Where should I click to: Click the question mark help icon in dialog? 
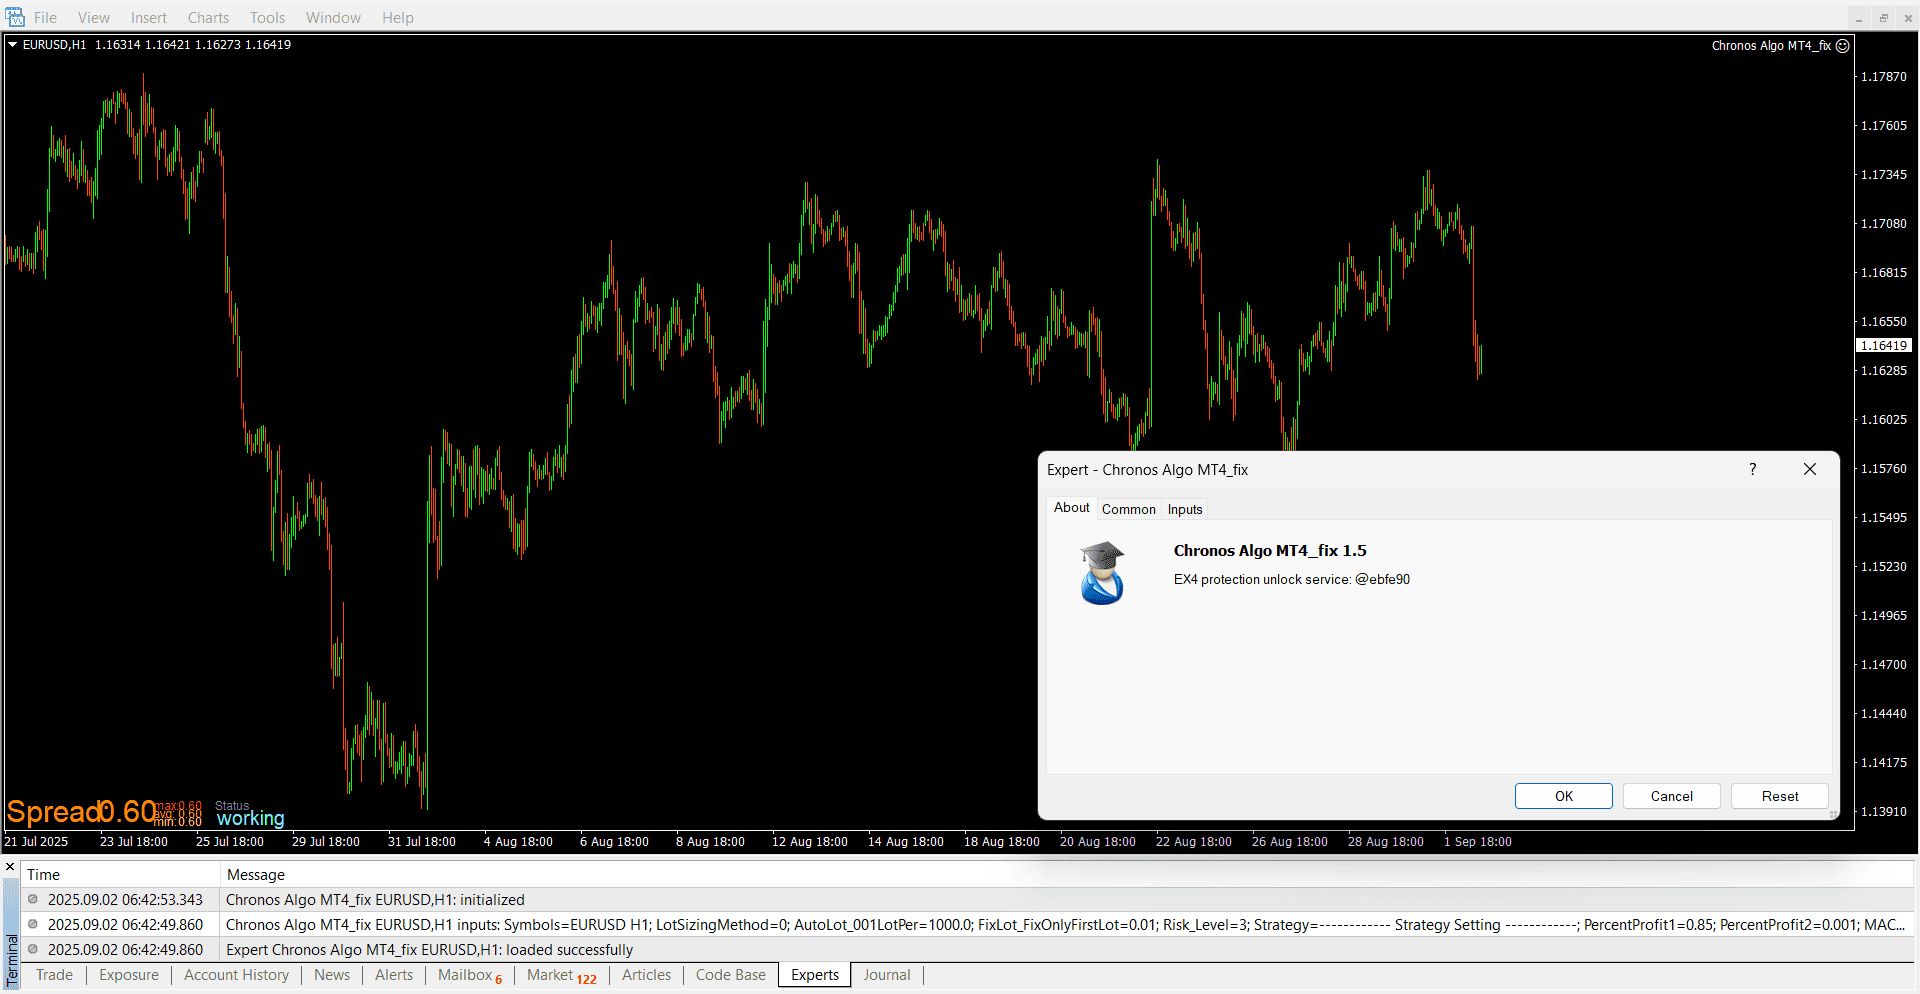click(1752, 469)
